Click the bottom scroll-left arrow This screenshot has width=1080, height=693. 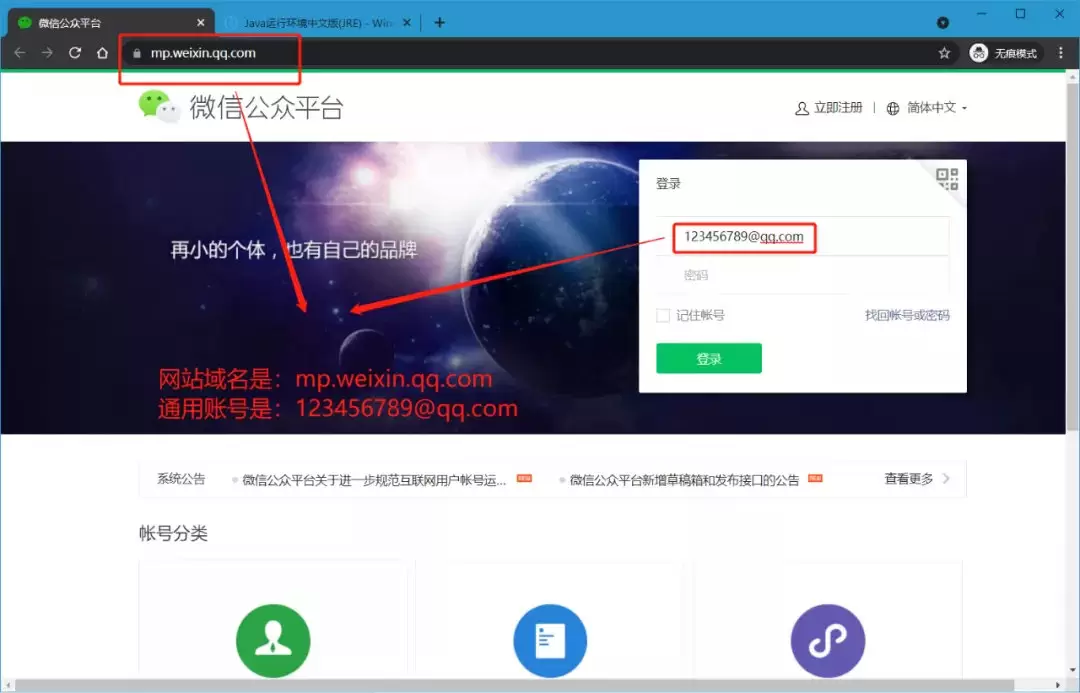tap(6, 685)
